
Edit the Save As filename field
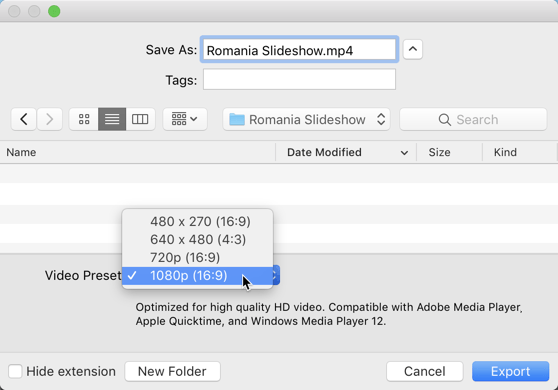pyautogui.click(x=299, y=50)
